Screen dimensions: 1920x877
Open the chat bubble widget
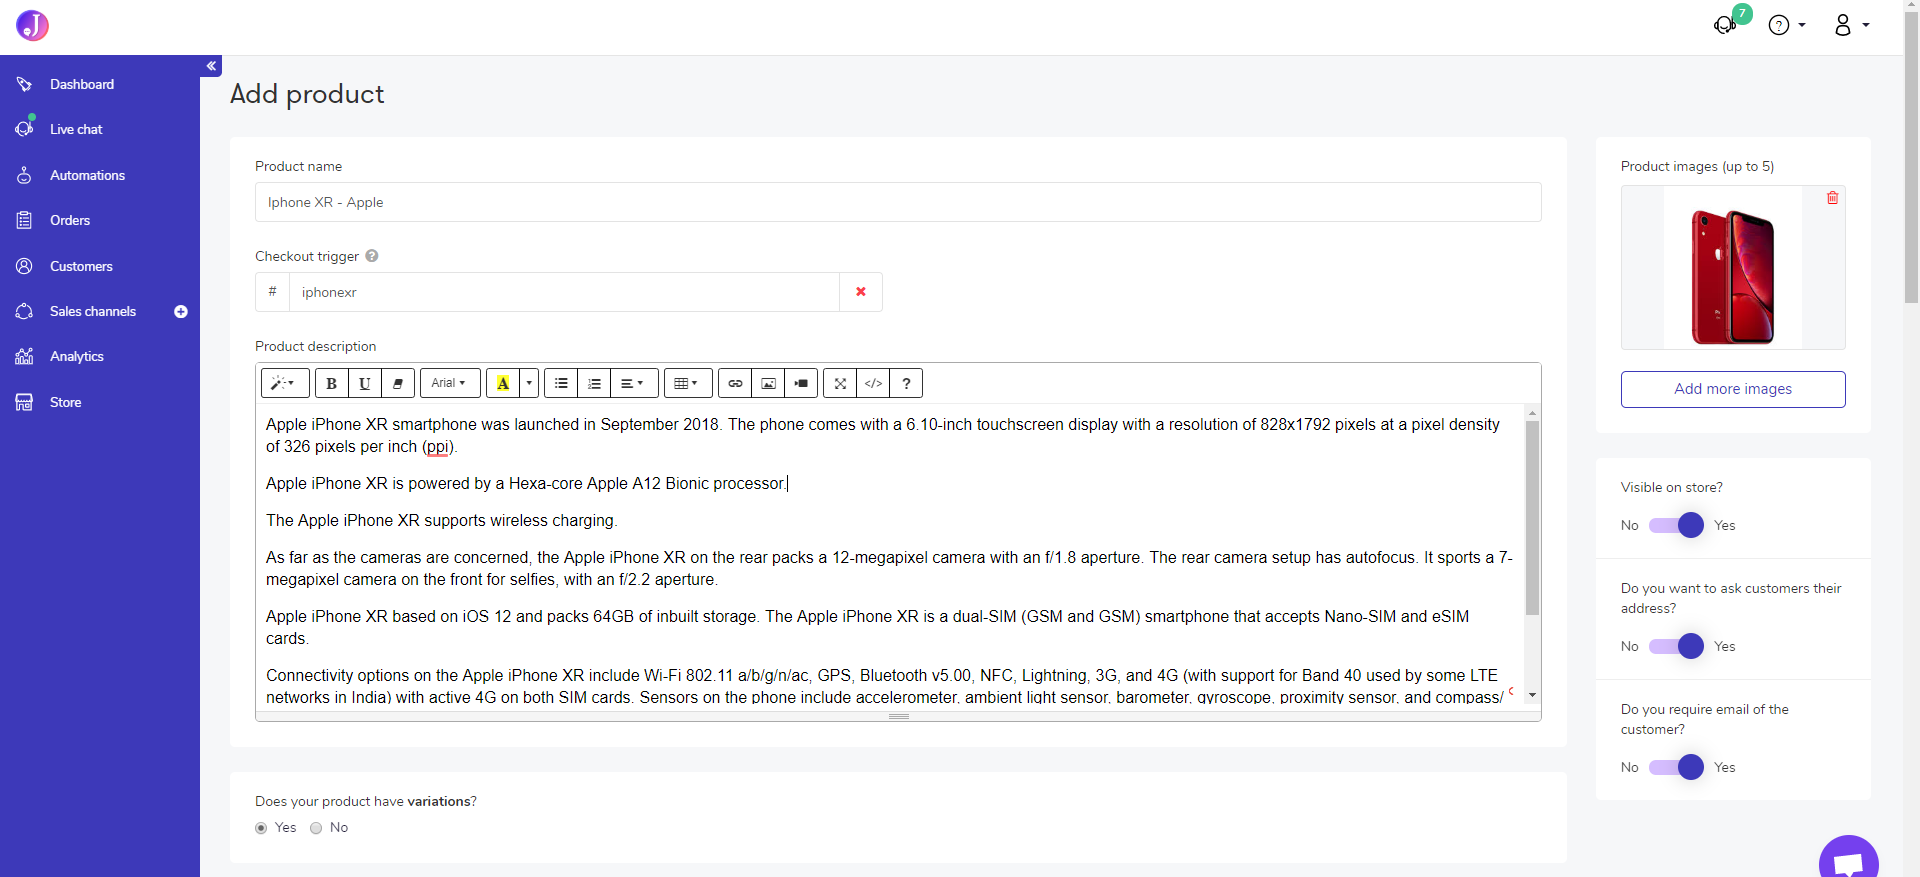click(1849, 858)
